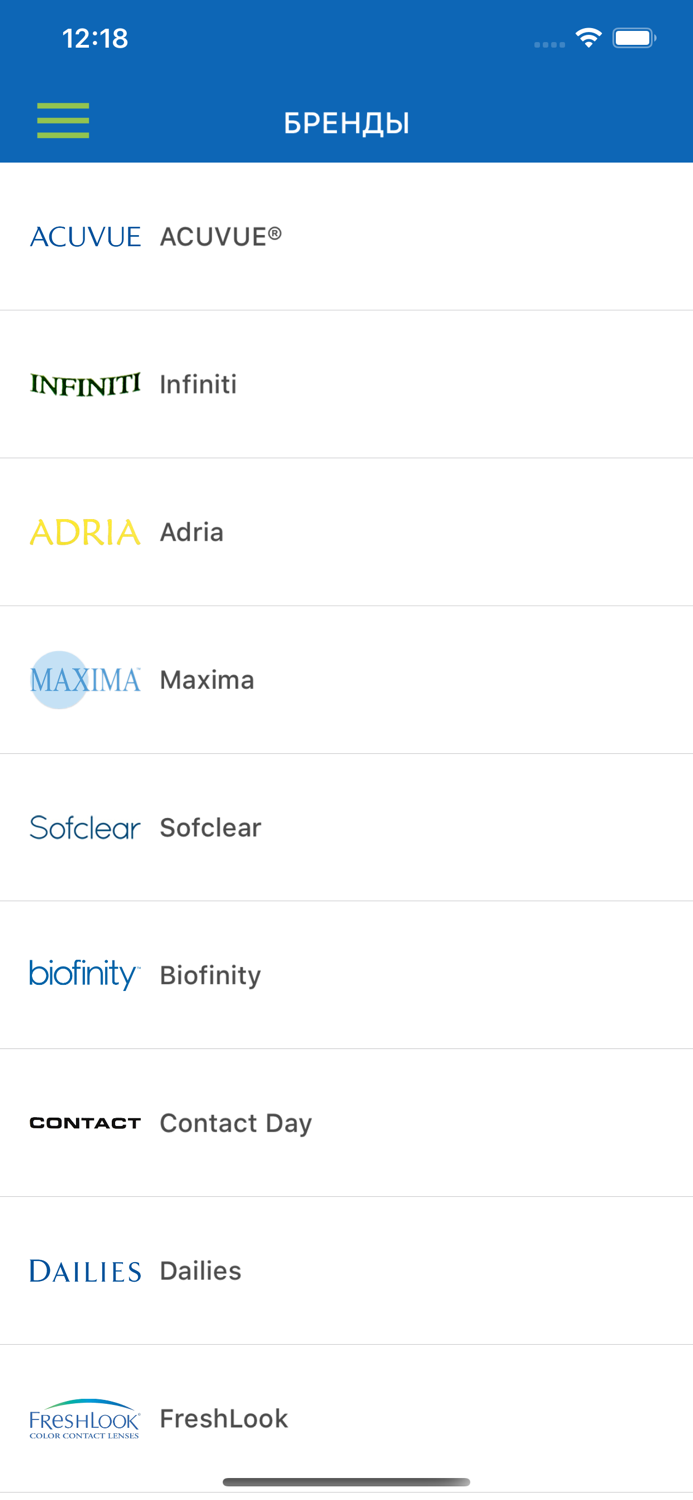
Task: Select the ACUVUE® brand name
Action: pos(221,237)
